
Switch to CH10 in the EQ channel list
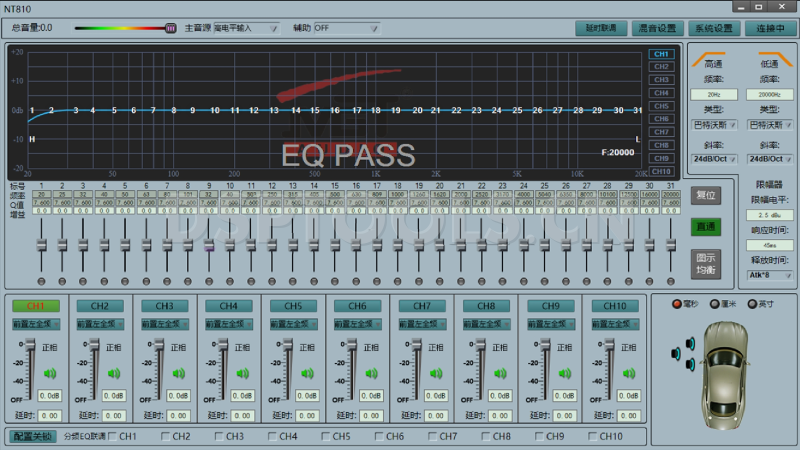(661, 171)
